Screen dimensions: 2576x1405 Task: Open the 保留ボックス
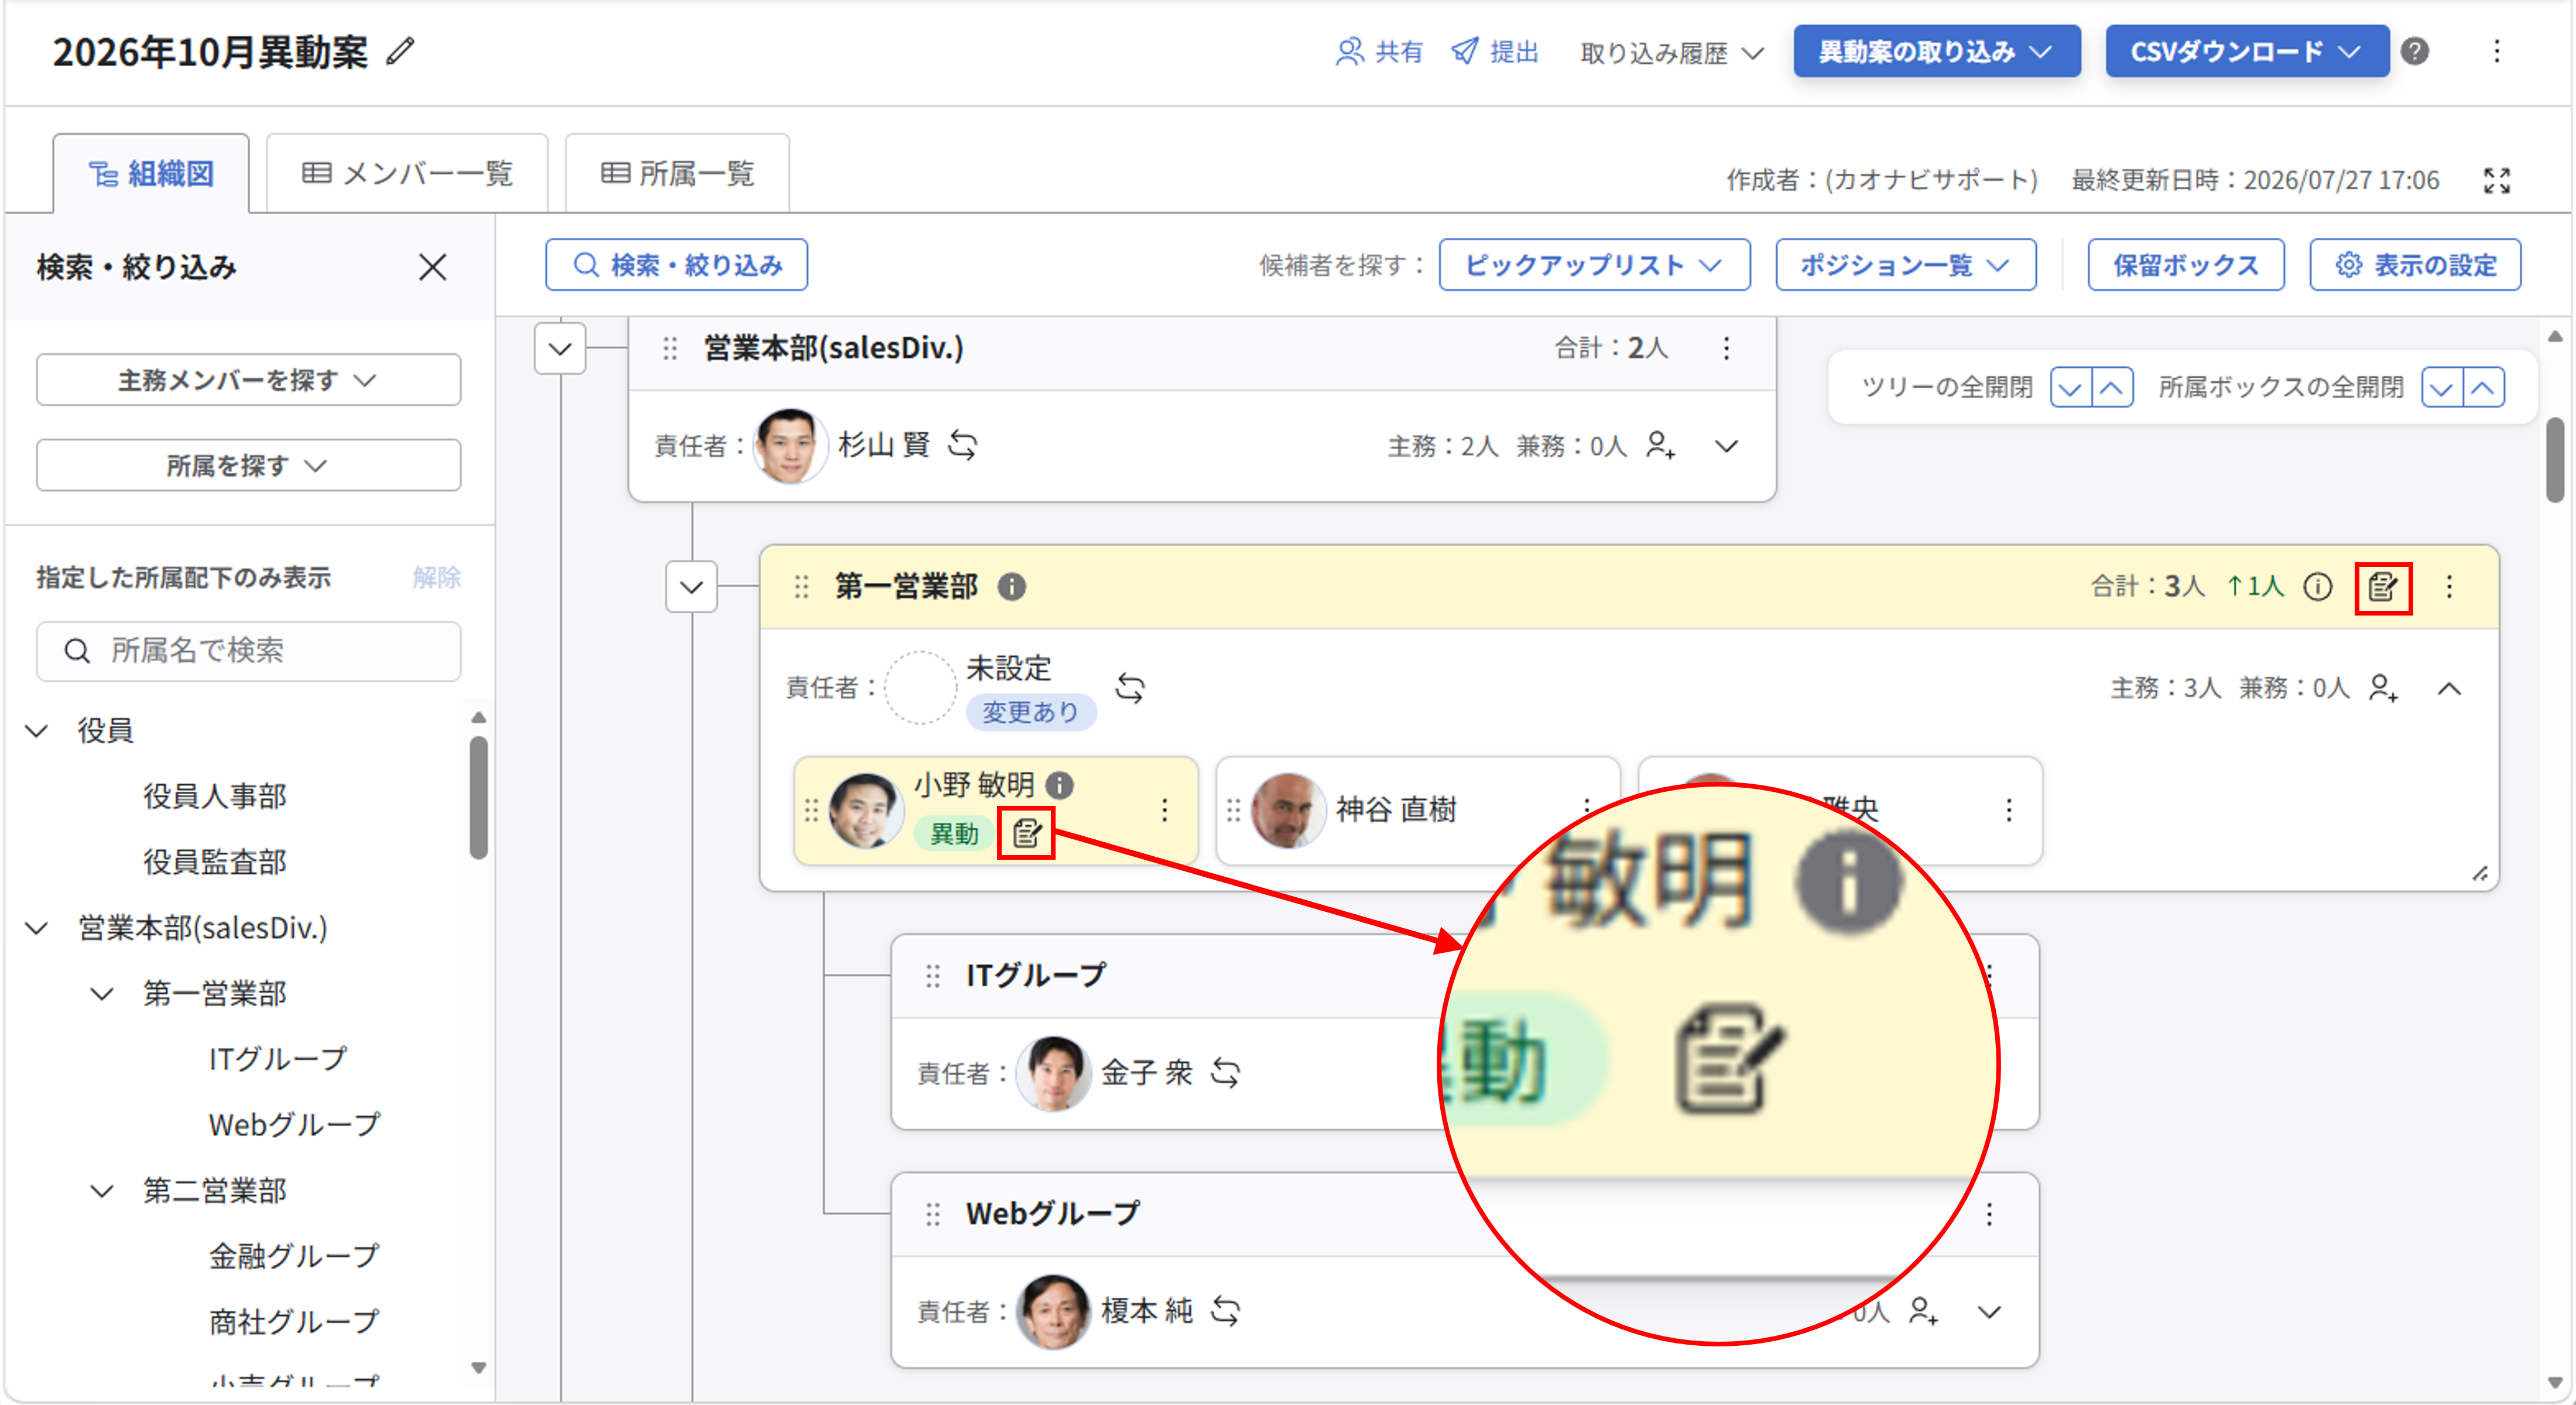[2185, 265]
